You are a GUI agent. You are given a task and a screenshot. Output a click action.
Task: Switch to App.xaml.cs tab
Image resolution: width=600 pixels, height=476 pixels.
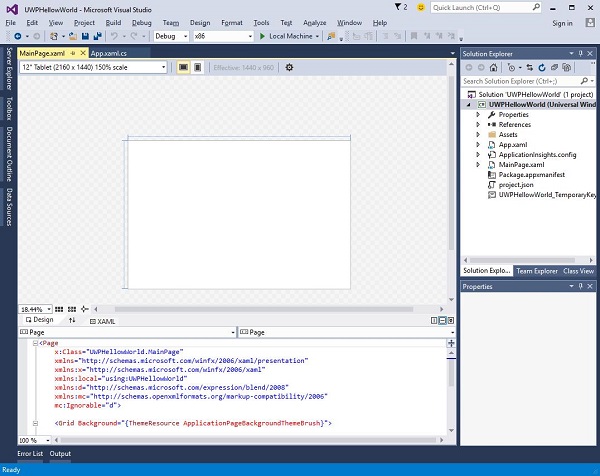(x=107, y=53)
